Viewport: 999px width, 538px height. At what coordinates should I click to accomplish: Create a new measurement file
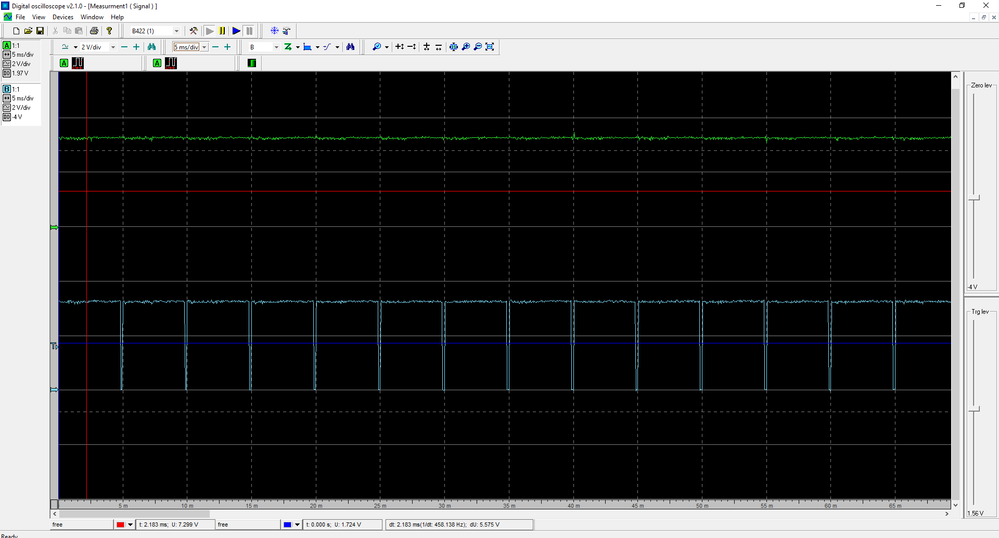(x=17, y=31)
